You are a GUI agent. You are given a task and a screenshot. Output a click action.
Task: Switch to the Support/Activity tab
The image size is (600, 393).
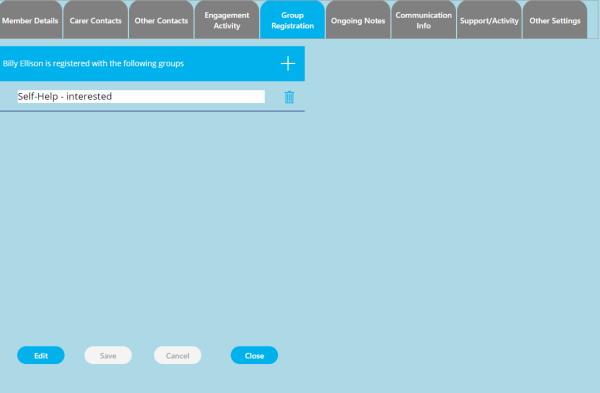pyautogui.click(x=489, y=20)
